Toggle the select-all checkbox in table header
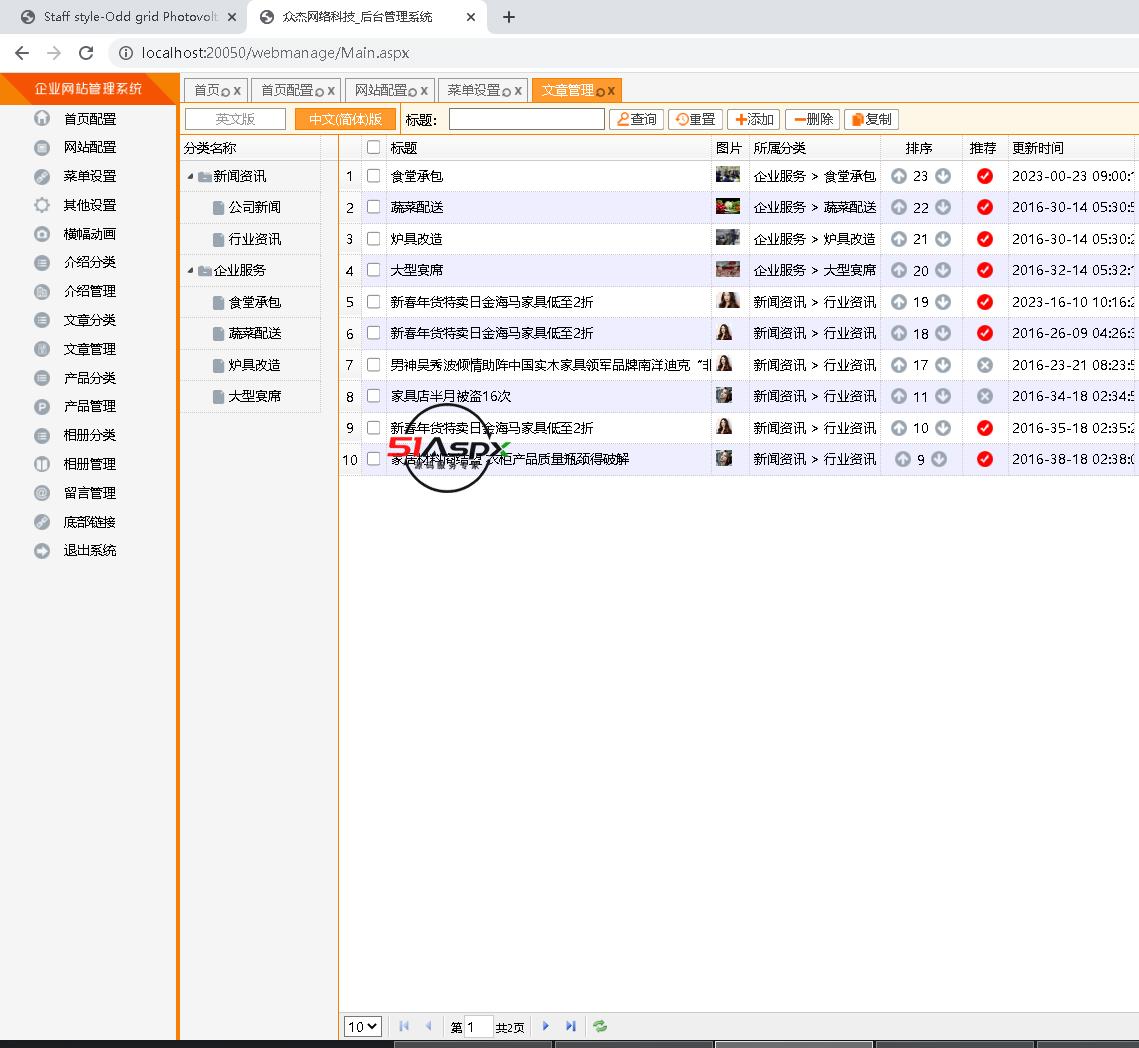Viewport: 1139px width, 1048px height. point(373,148)
